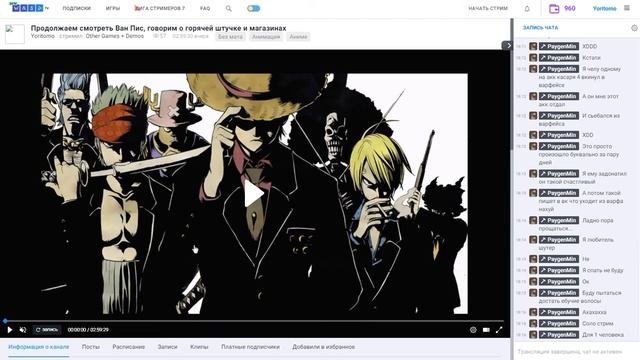
Task: Click the Аниме tag
Action: 298,37
